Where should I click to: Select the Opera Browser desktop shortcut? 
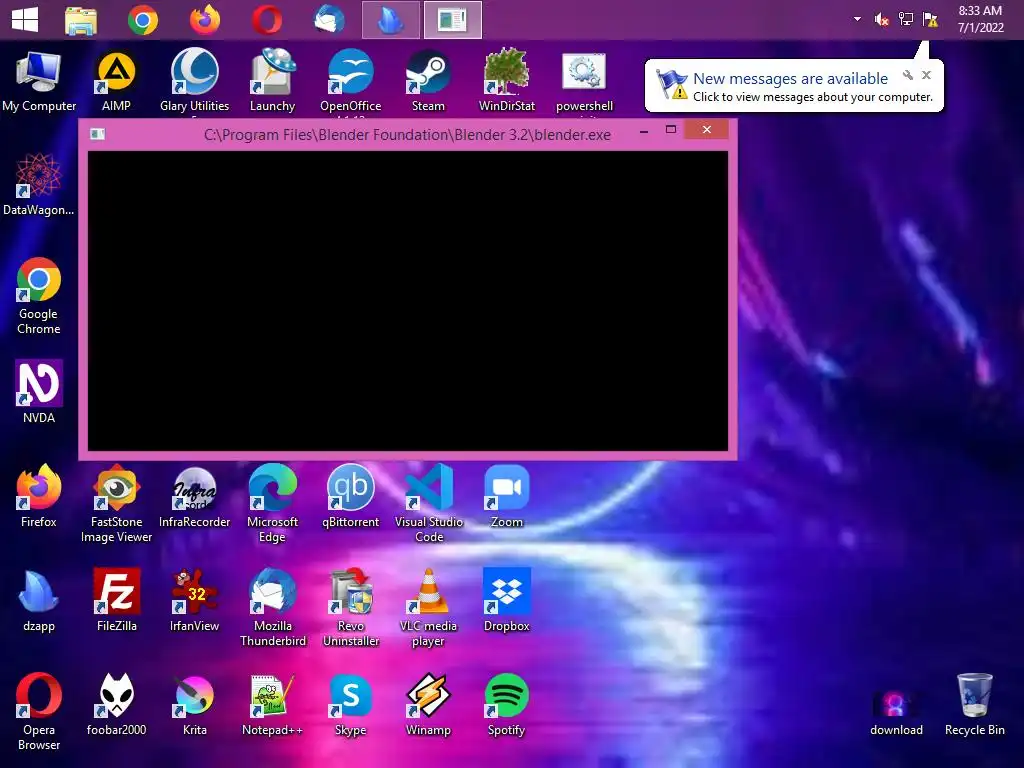tap(39, 711)
